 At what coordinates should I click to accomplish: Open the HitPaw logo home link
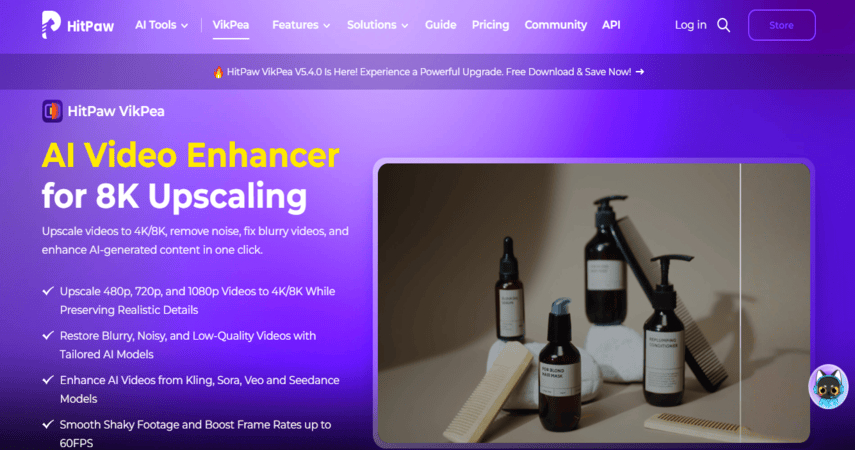click(x=77, y=25)
